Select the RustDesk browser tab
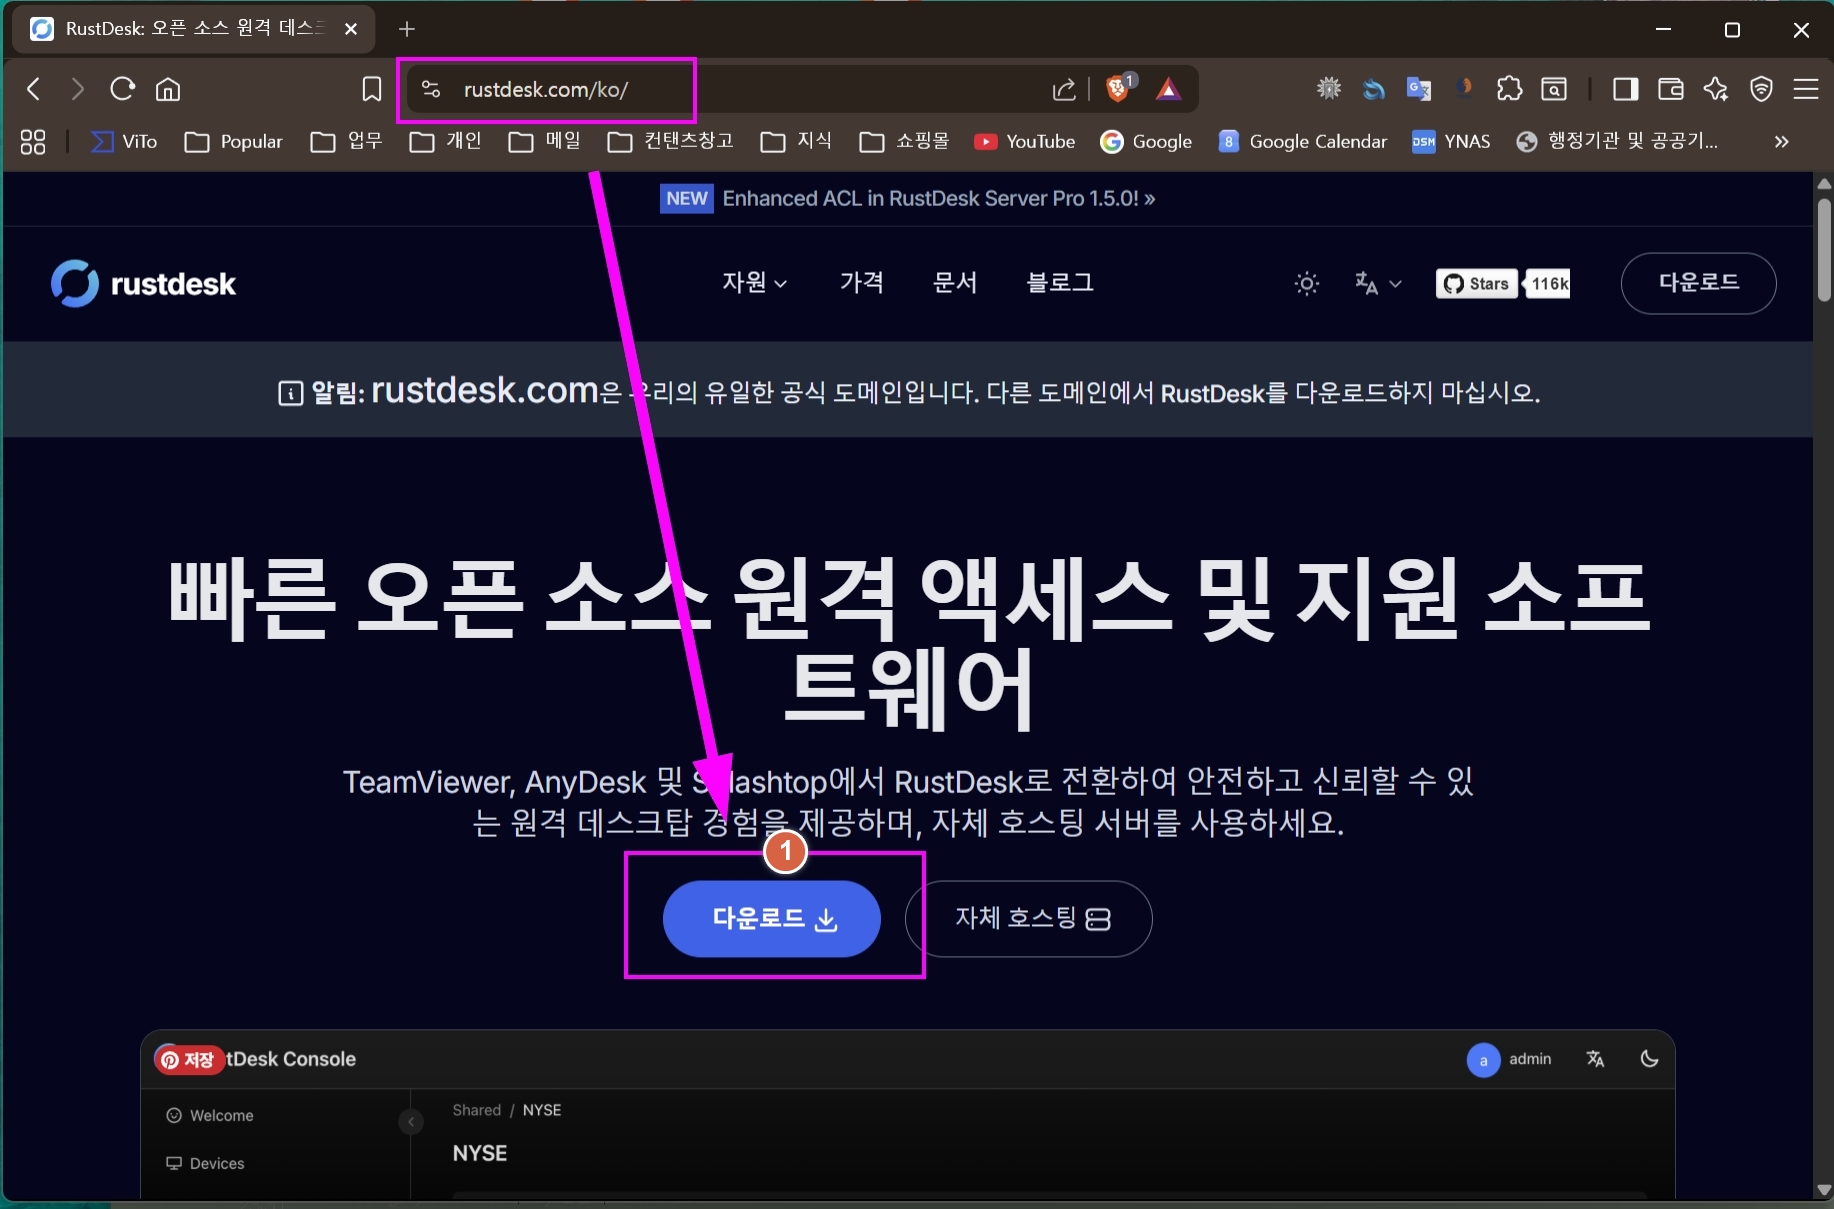The width and height of the screenshot is (1834, 1209). pyautogui.click(x=194, y=29)
